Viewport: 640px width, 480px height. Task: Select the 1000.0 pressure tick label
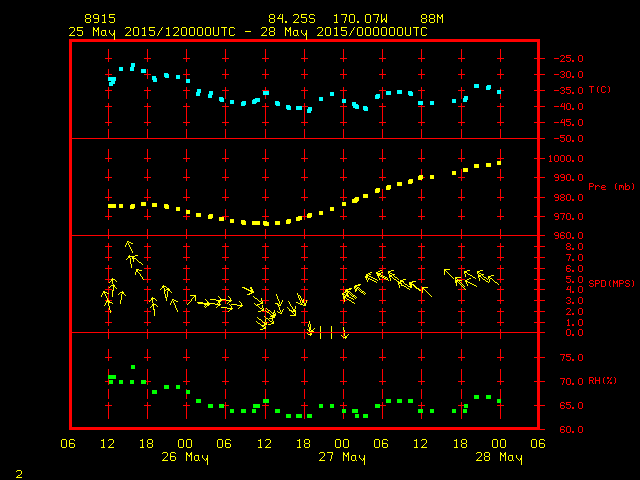tap(566, 159)
